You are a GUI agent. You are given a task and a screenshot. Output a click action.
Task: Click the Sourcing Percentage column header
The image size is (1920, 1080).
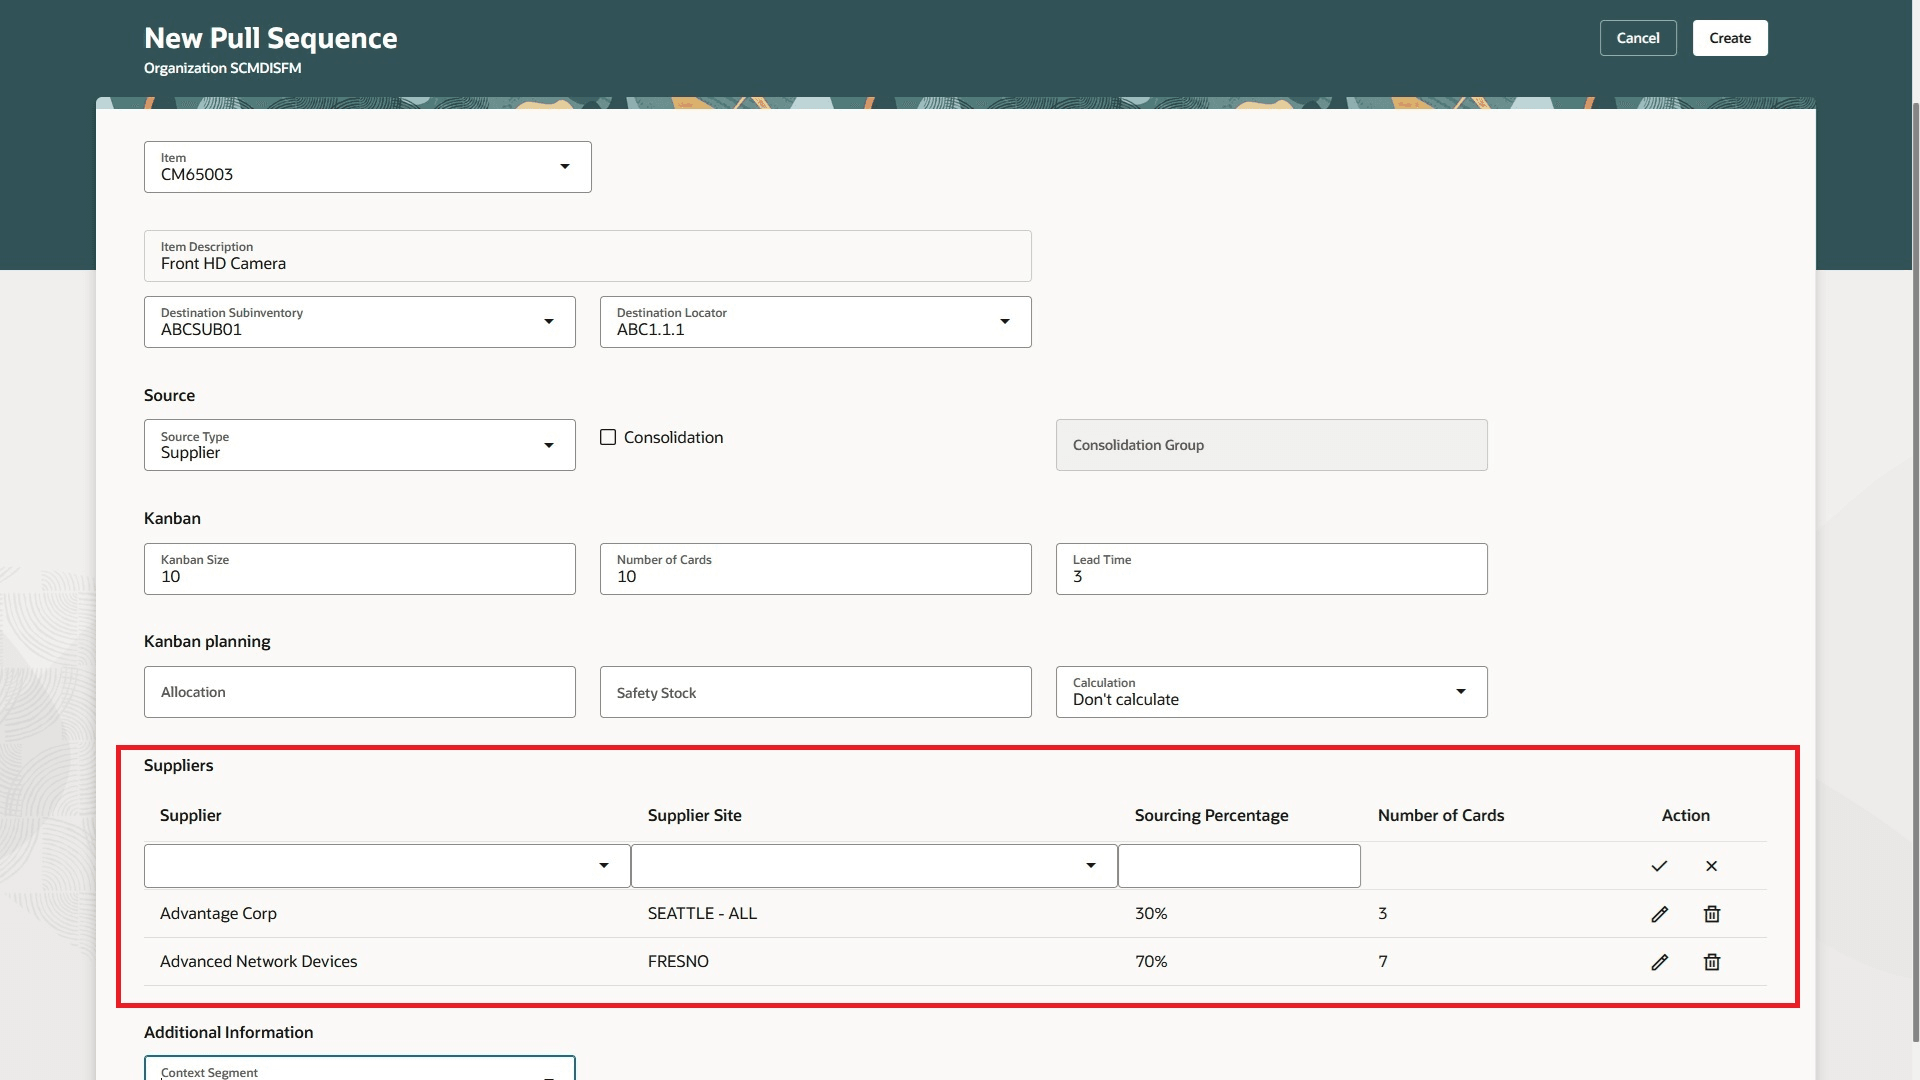click(1211, 816)
